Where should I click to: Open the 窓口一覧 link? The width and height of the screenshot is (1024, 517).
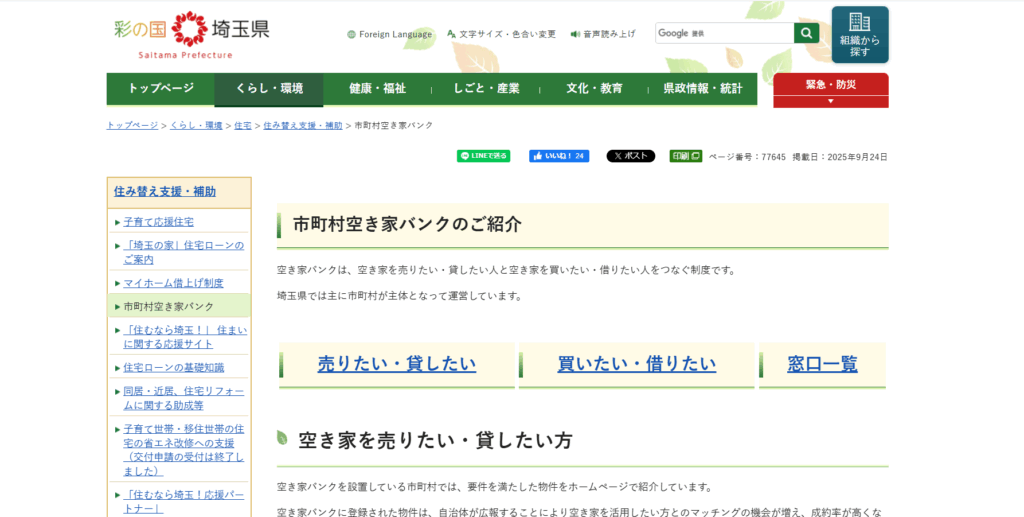[822, 364]
